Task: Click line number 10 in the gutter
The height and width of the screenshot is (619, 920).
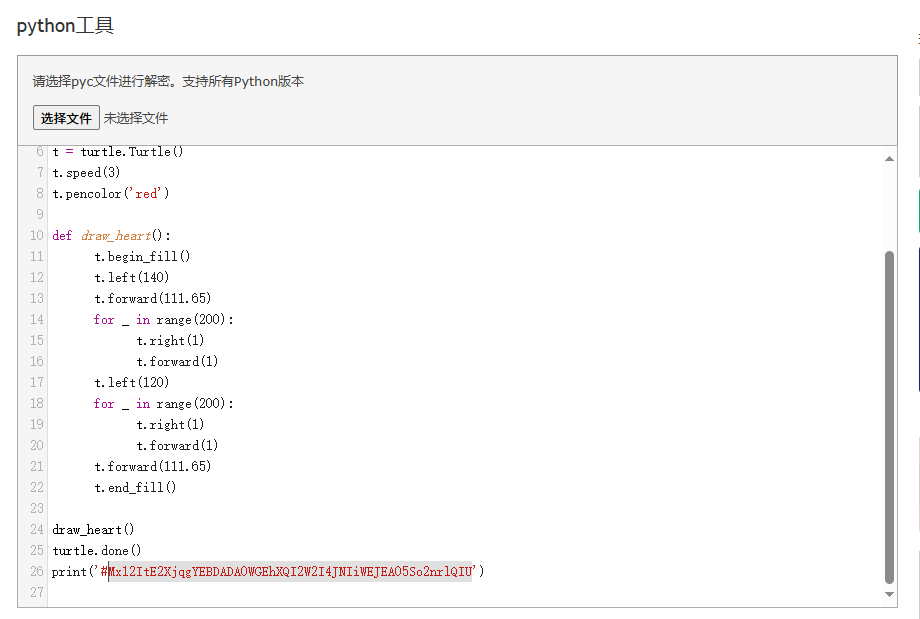Action: 37,236
